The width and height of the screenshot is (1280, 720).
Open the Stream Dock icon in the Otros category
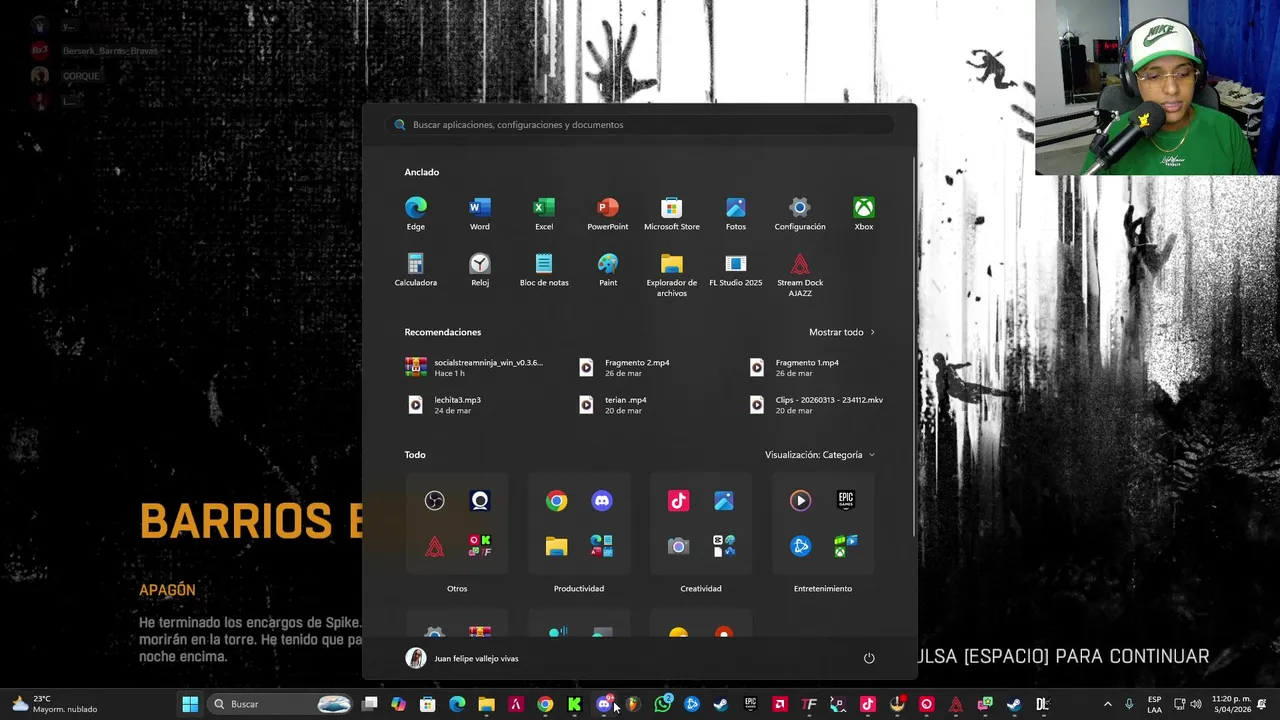pyautogui.click(x=434, y=546)
